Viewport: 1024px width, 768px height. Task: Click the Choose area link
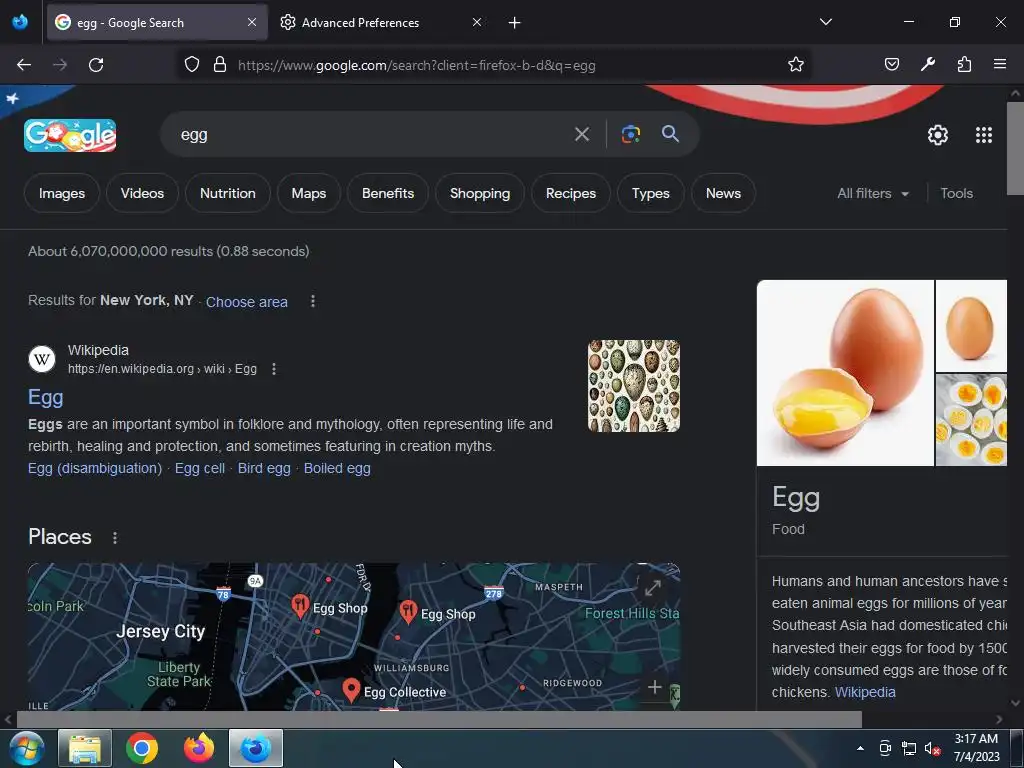(x=246, y=302)
